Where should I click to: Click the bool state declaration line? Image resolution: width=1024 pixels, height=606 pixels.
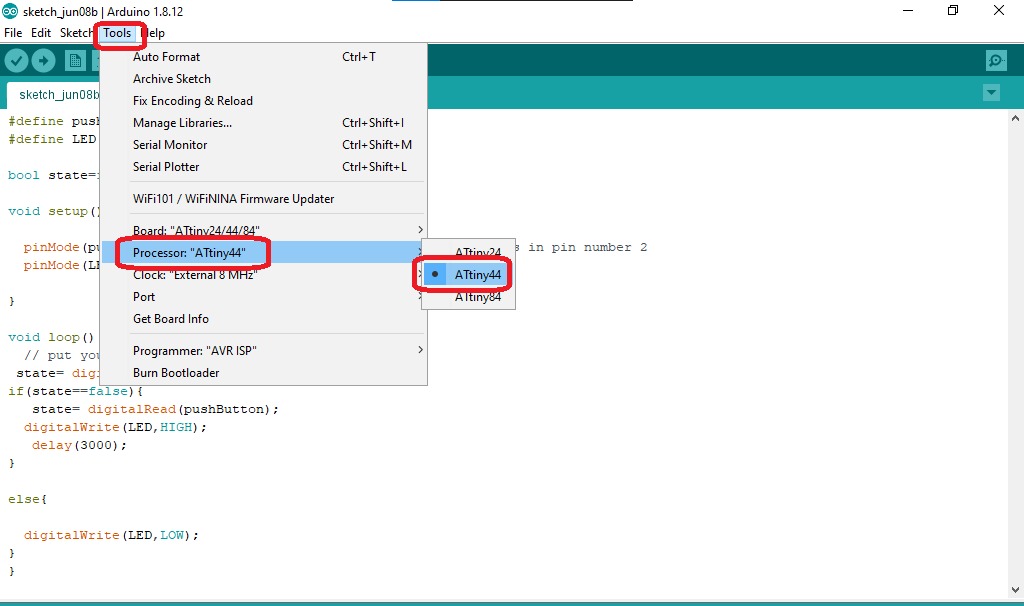(x=52, y=175)
